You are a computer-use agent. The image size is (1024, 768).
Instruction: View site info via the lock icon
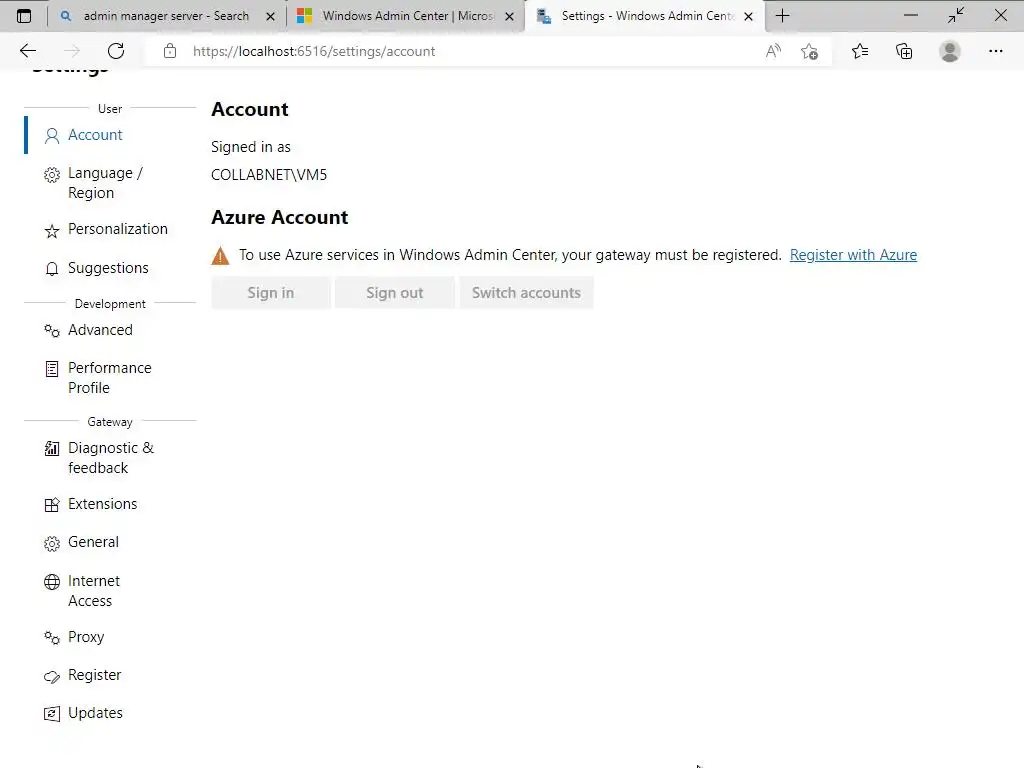tap(170, 51)
